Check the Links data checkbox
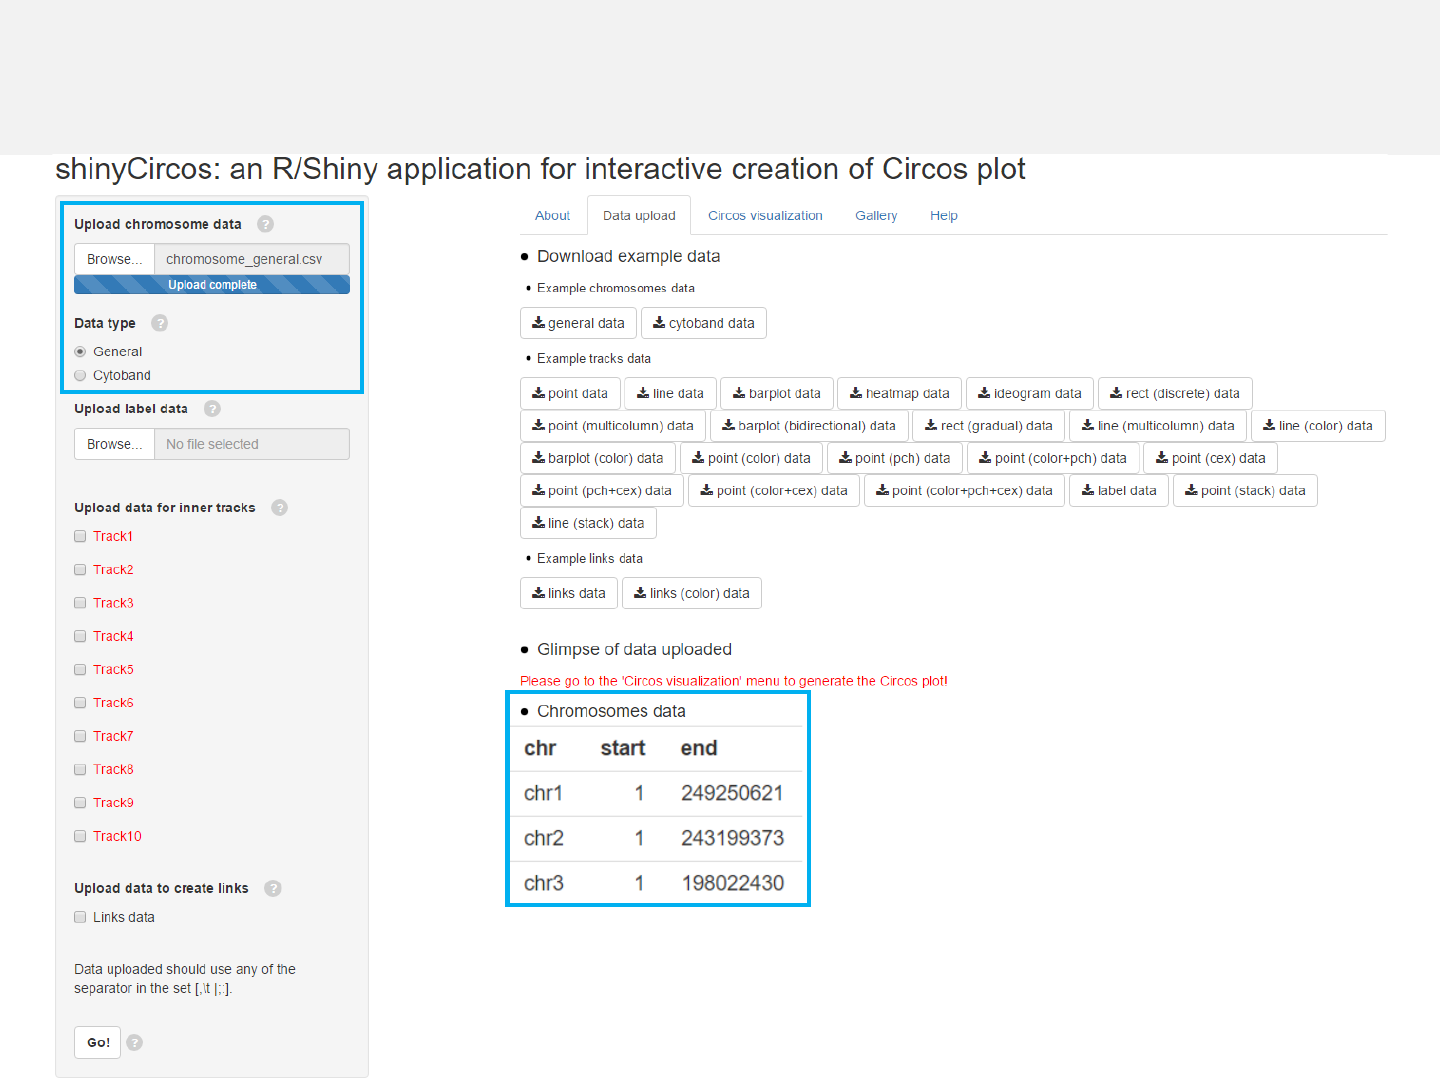The height and width of the screenshot is (1080, 1440). coord(80,917)
